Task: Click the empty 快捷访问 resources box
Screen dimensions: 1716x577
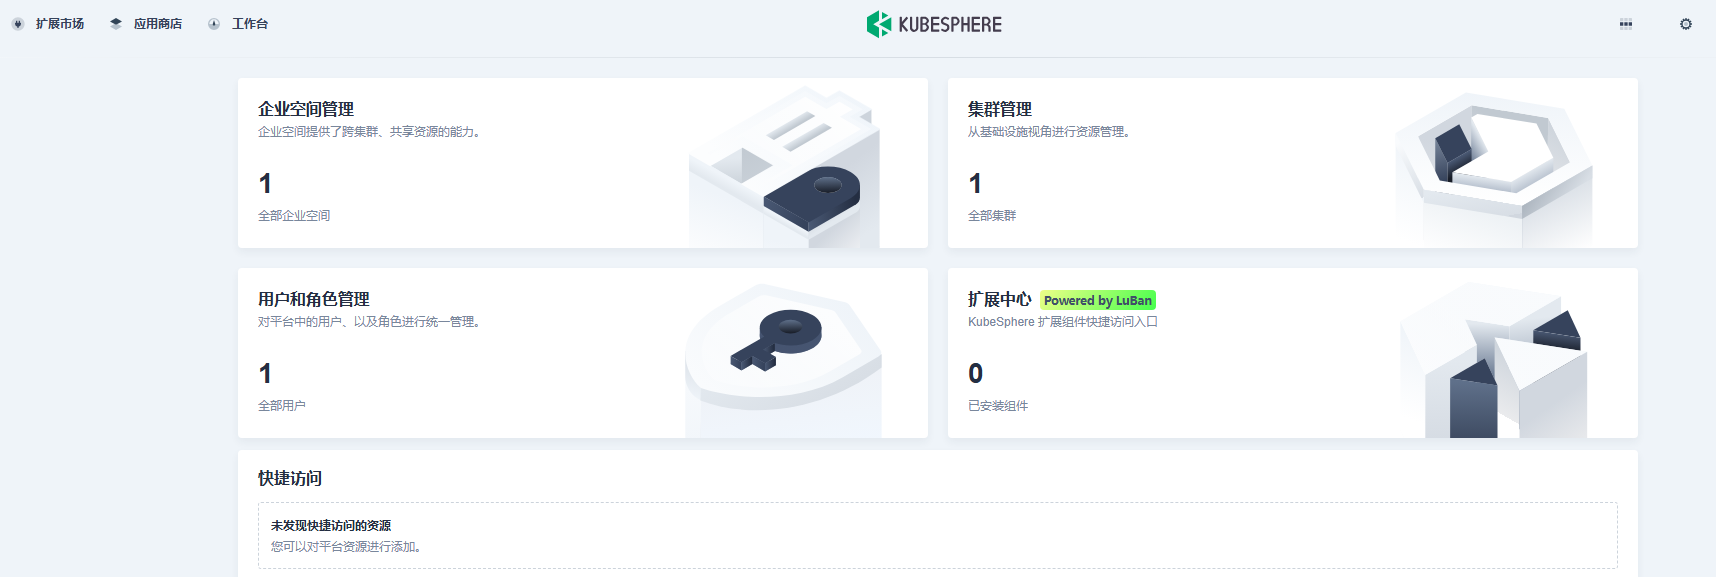Action: coord(938,536)
